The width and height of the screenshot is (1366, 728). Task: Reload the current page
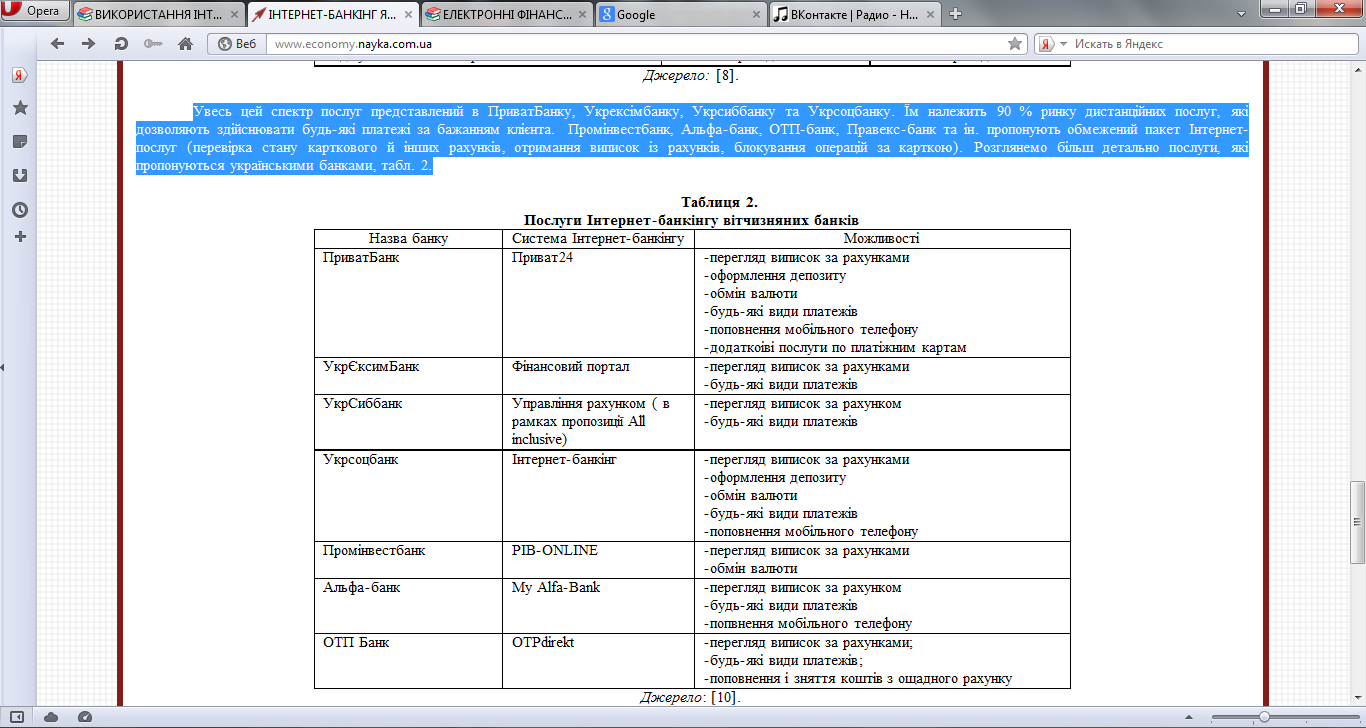[121, 44]
